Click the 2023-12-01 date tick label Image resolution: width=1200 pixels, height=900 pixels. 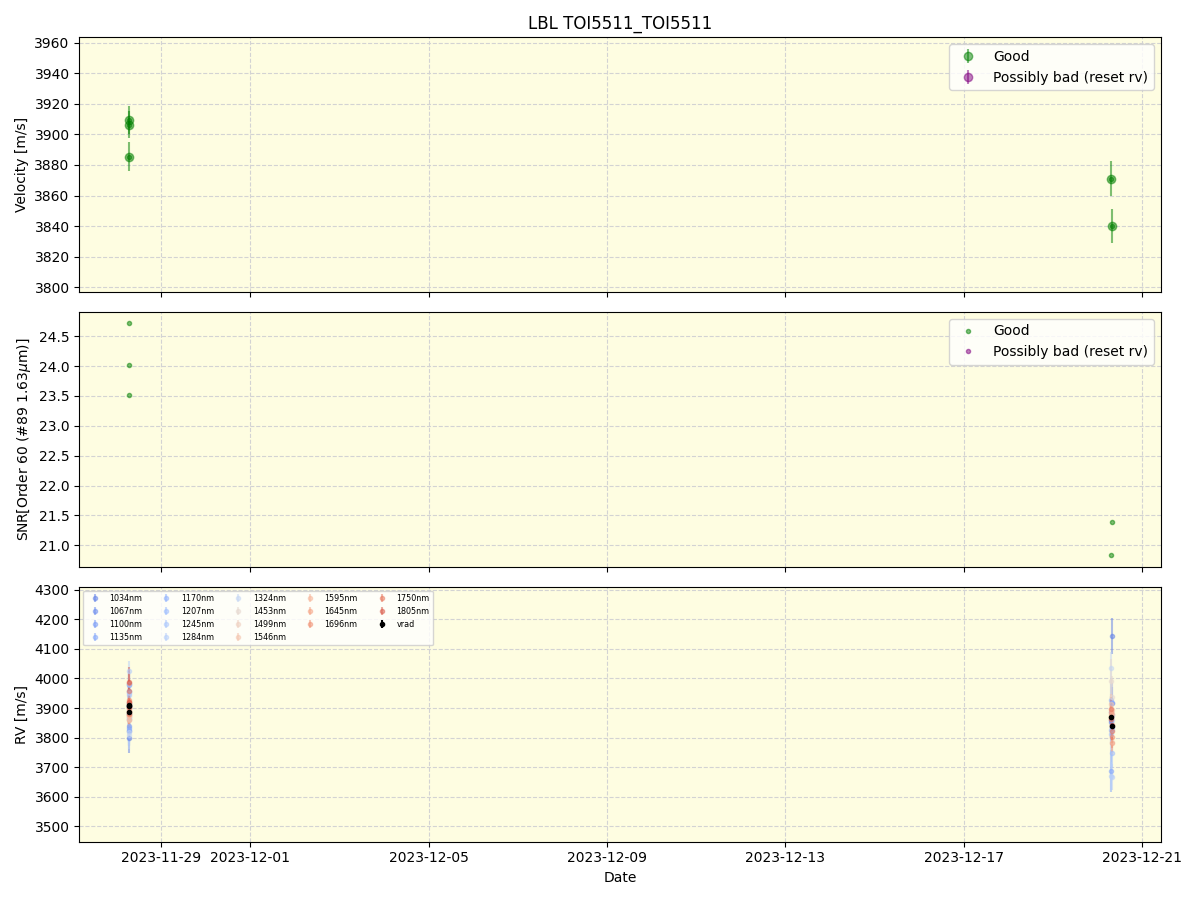pos(251,857)
